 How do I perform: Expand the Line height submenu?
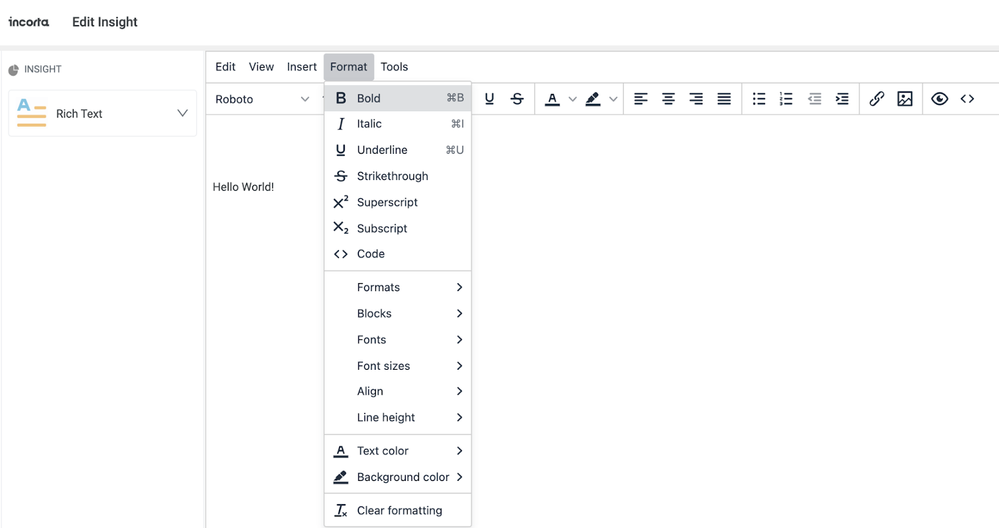[x=398, y=417]
